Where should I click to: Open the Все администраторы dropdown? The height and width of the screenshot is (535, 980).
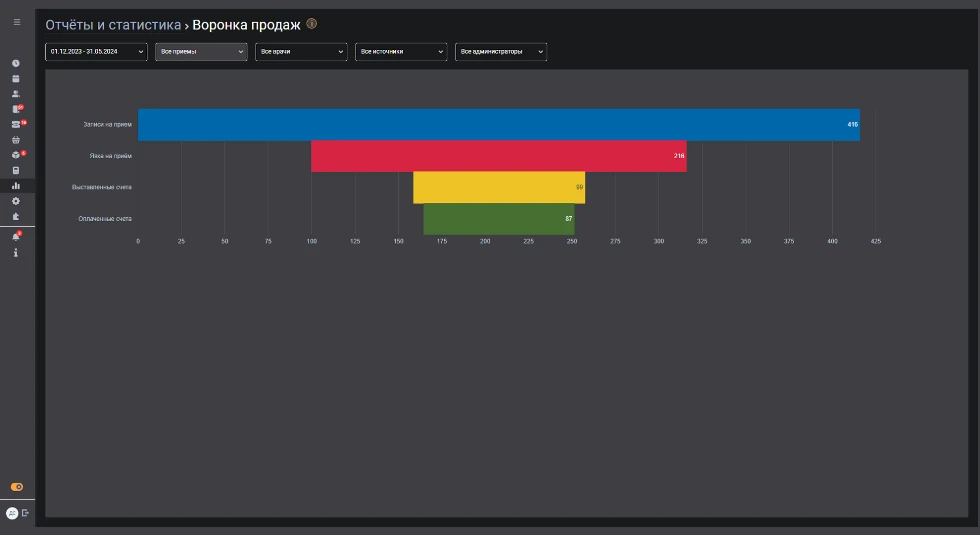500,51
